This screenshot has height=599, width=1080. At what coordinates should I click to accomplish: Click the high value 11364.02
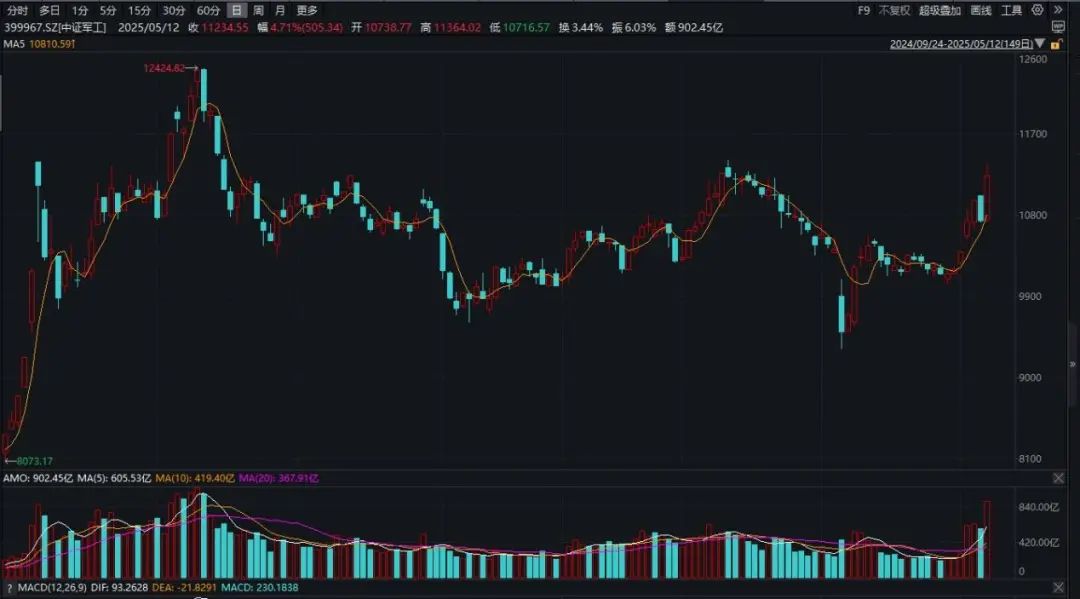point(457,28)
